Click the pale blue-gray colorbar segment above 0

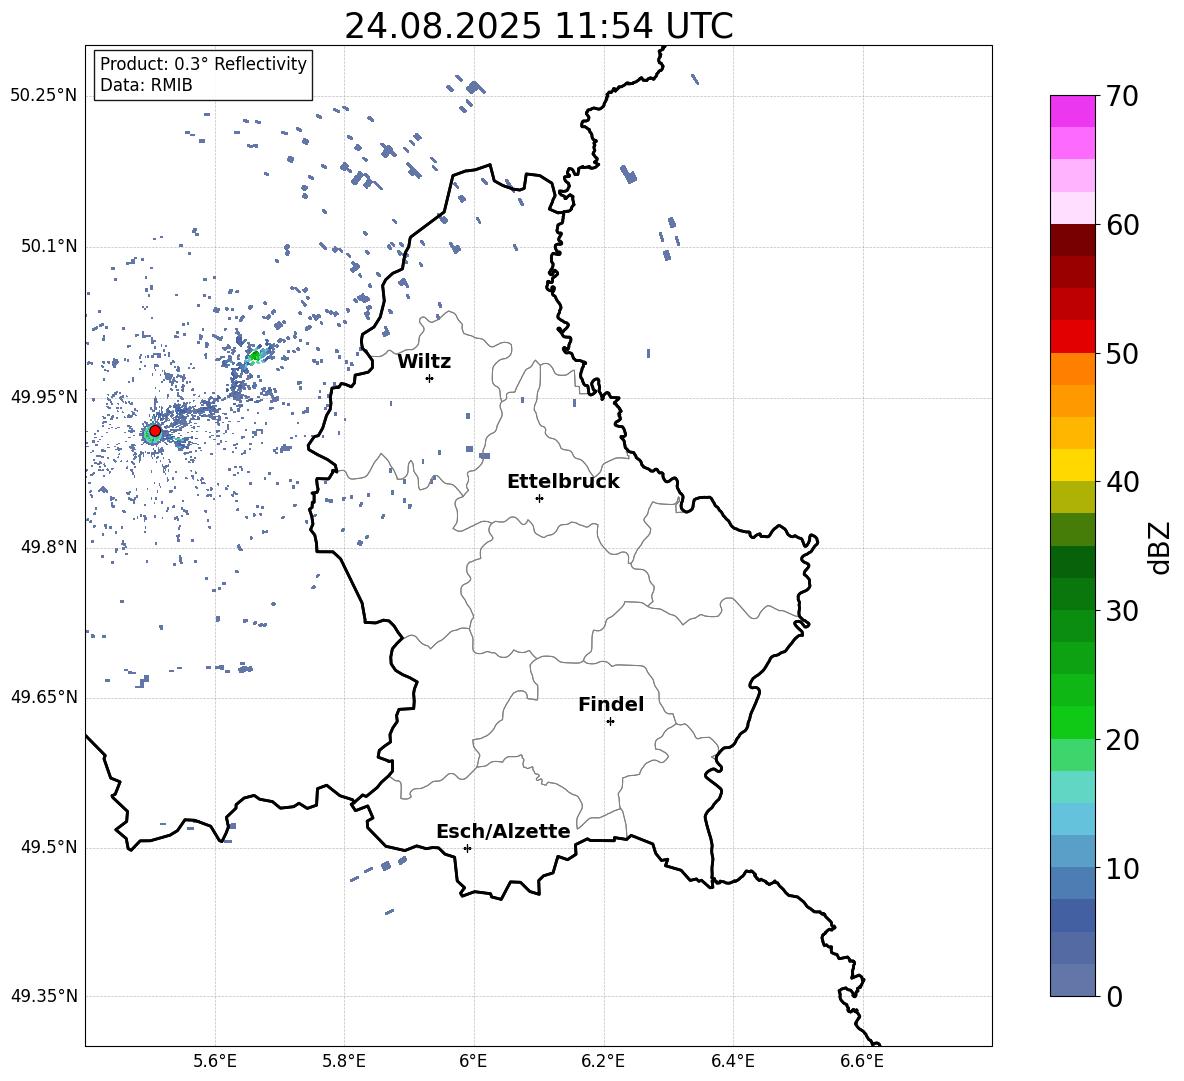coord(1073,981)
